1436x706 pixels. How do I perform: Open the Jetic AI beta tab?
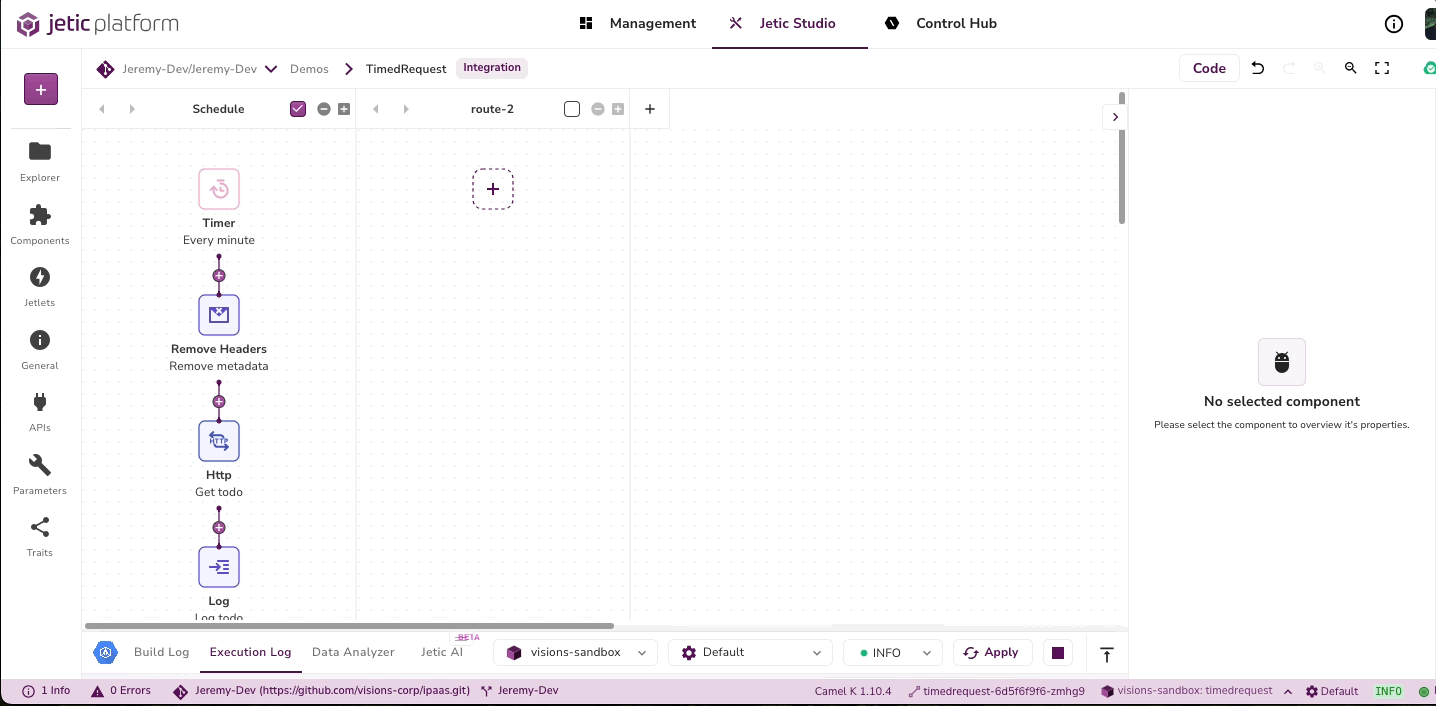pos(442,652)
